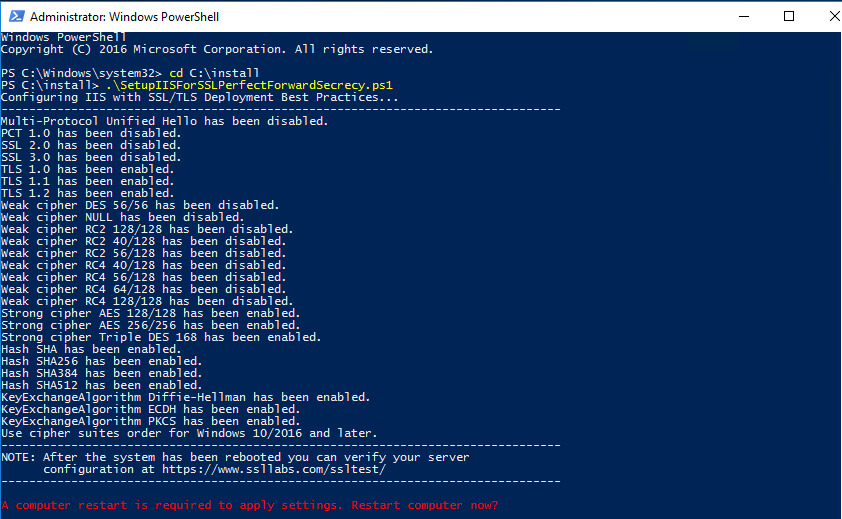Viewport: 842px width, 519px height.
Task: Click the ssllabs.com/ssltest URL text
Action: (274, 469)
